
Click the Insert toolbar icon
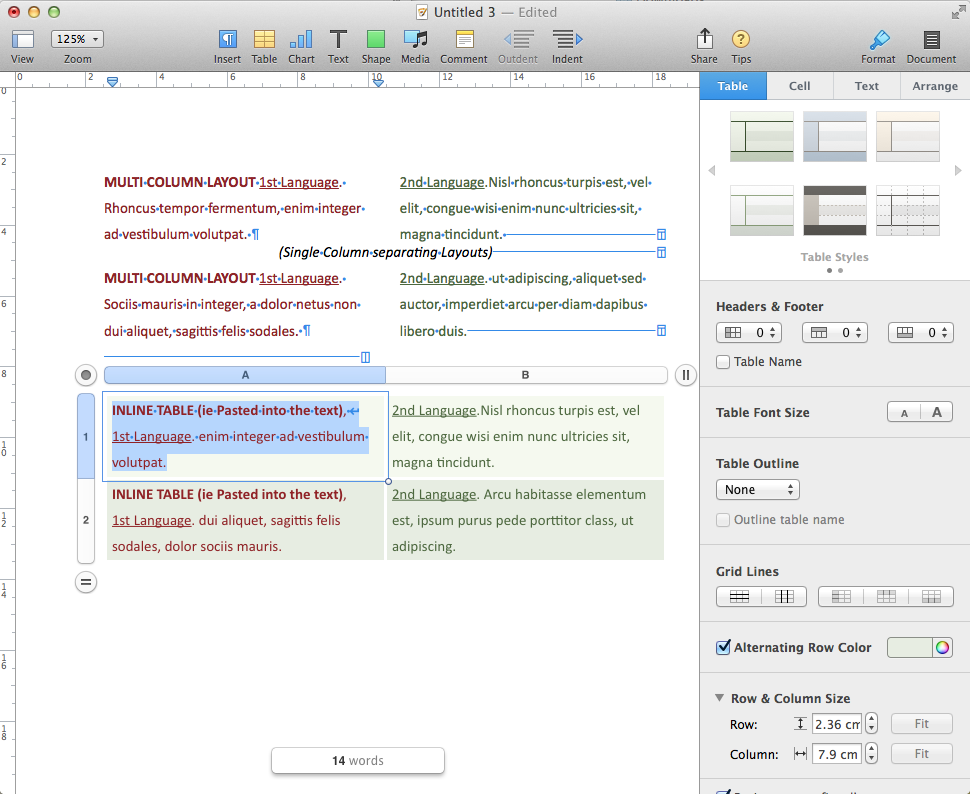click(x=227, y=40)
